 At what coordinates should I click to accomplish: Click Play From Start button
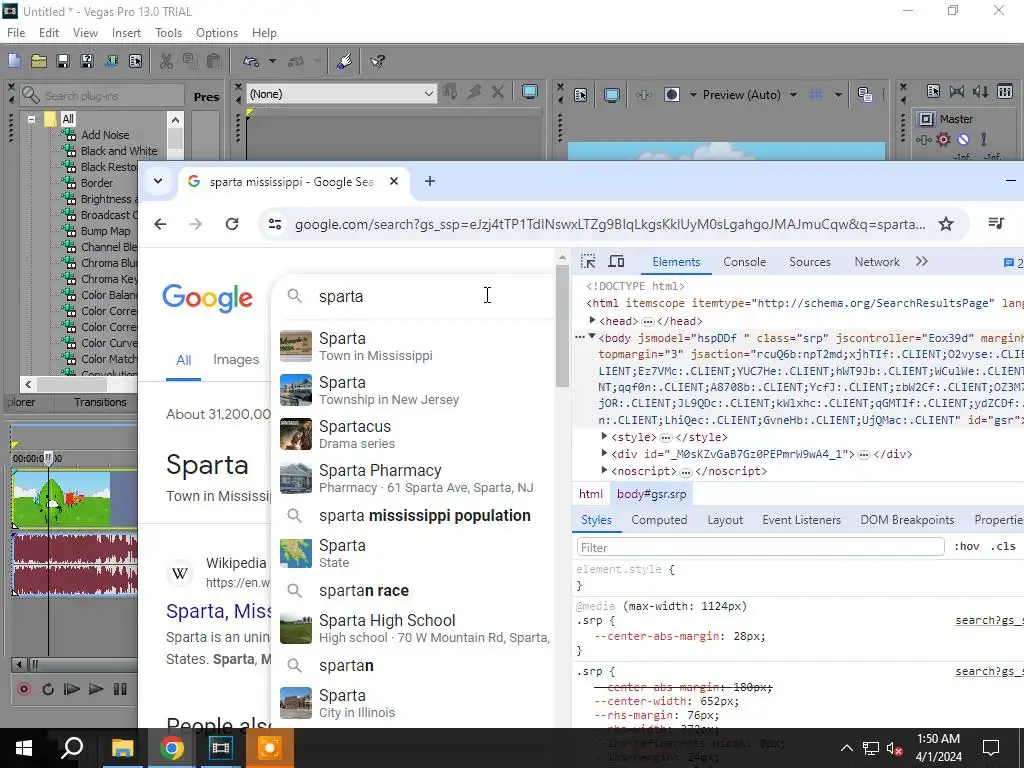(x=71, y=689)
